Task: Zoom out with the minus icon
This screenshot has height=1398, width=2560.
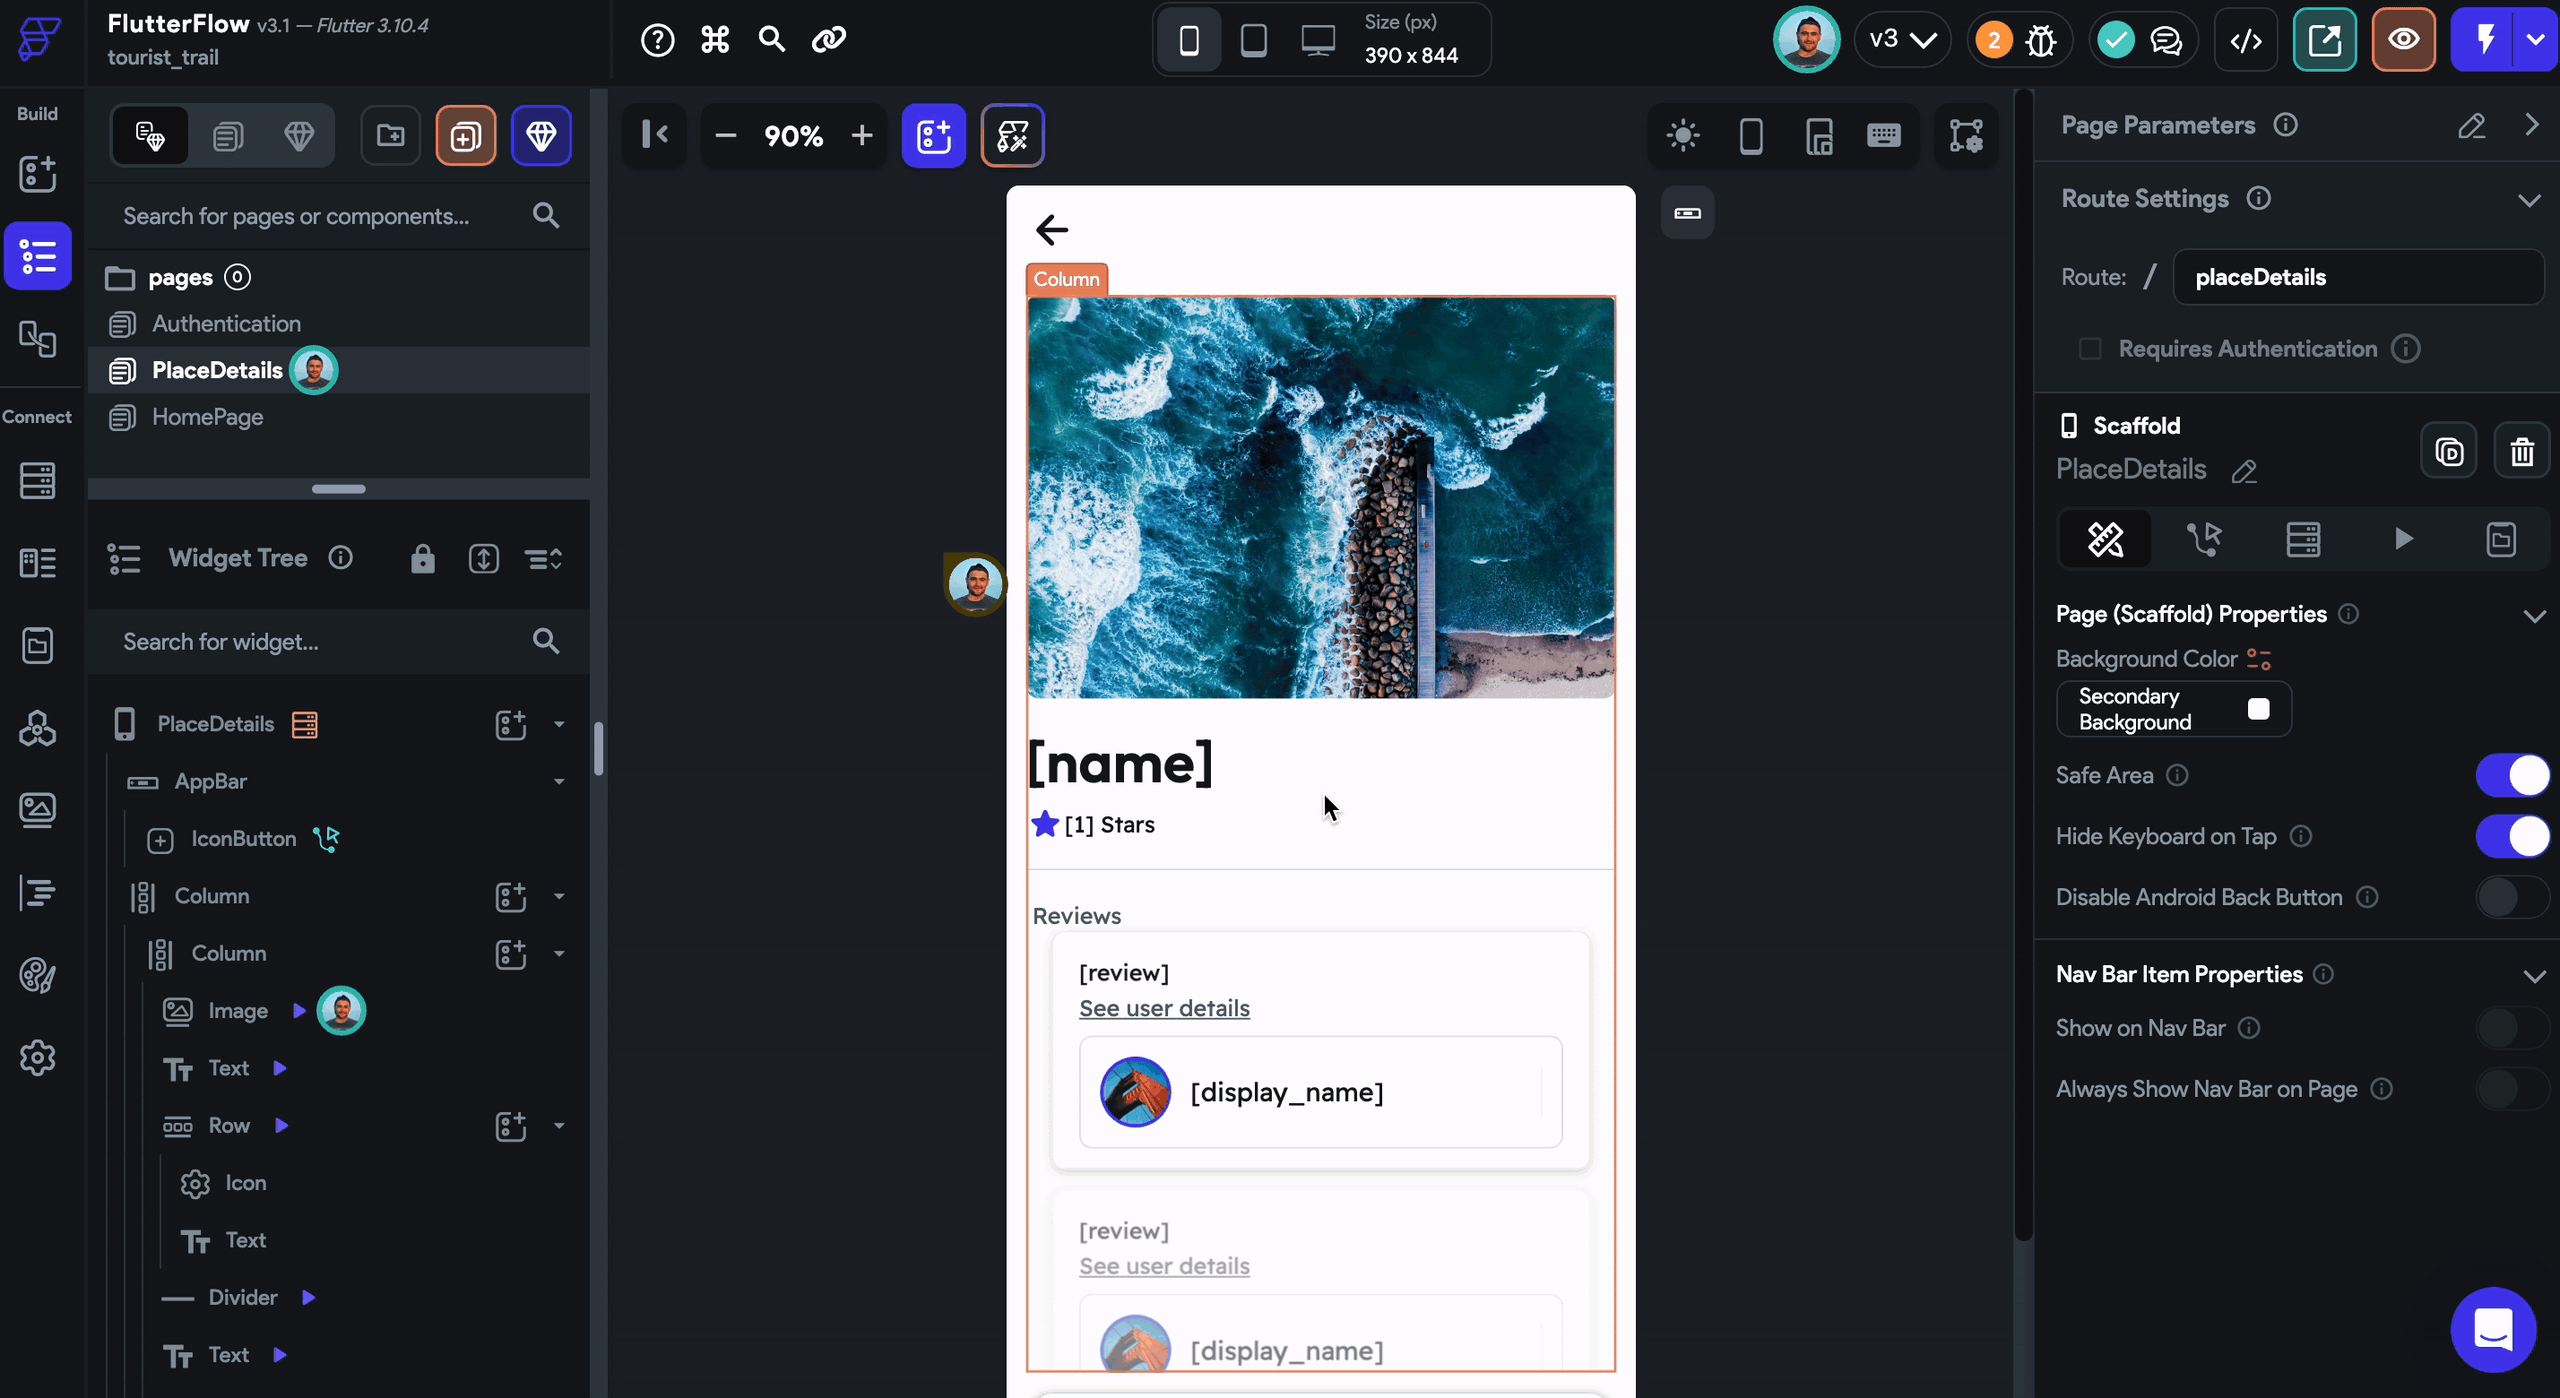Action: point(726,135)
